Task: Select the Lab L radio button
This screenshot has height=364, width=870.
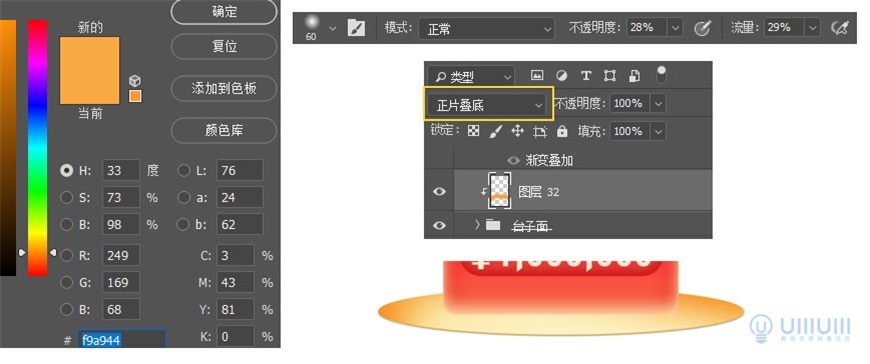Action: [x=184, y=170]
